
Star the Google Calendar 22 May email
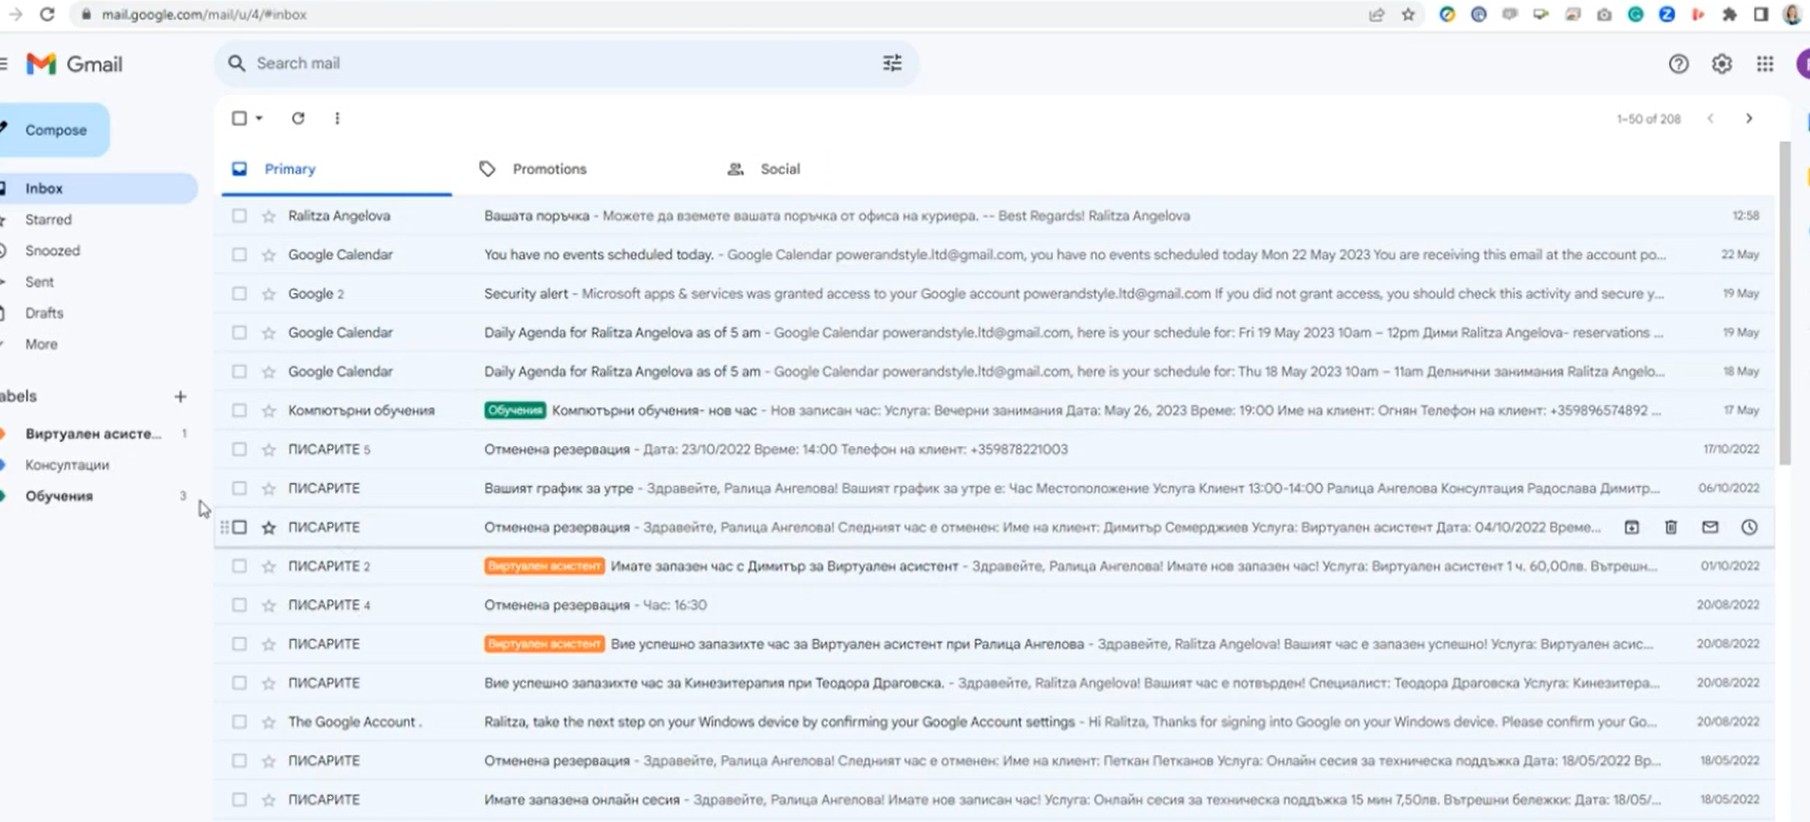(x=268, y=255)
